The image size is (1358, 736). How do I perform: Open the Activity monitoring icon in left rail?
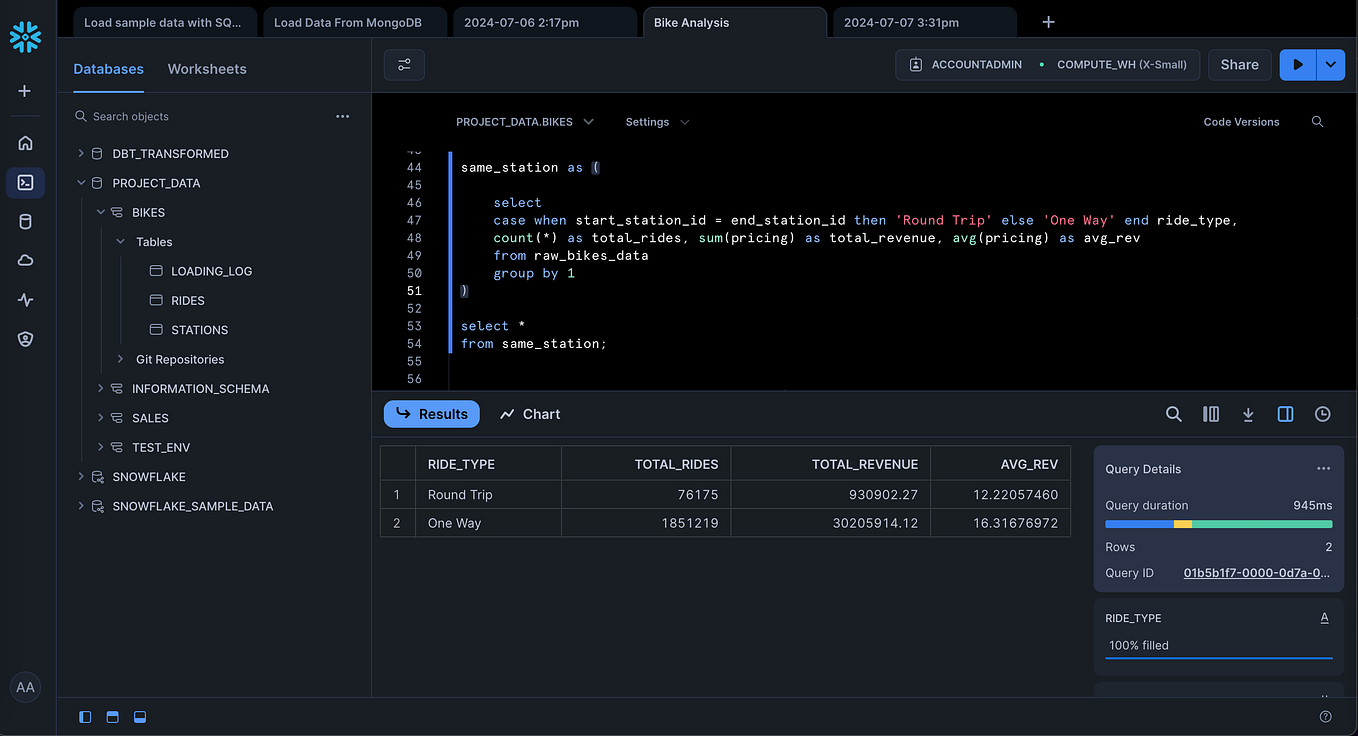pyautogui.click(x=25, y=299)
